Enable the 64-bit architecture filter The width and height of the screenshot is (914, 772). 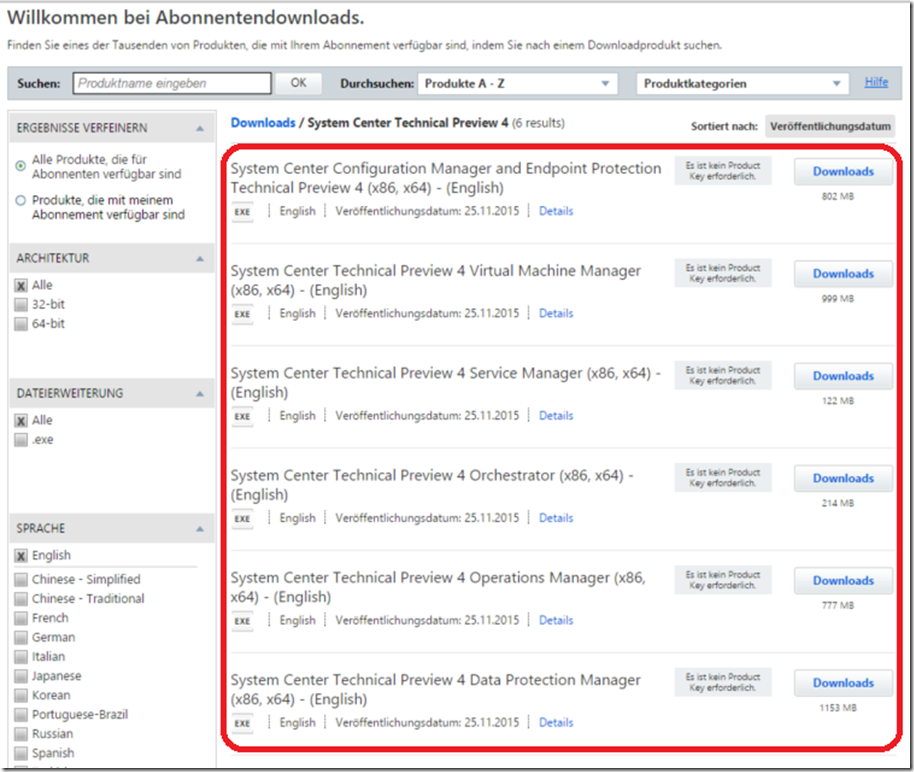coord(21,324)
